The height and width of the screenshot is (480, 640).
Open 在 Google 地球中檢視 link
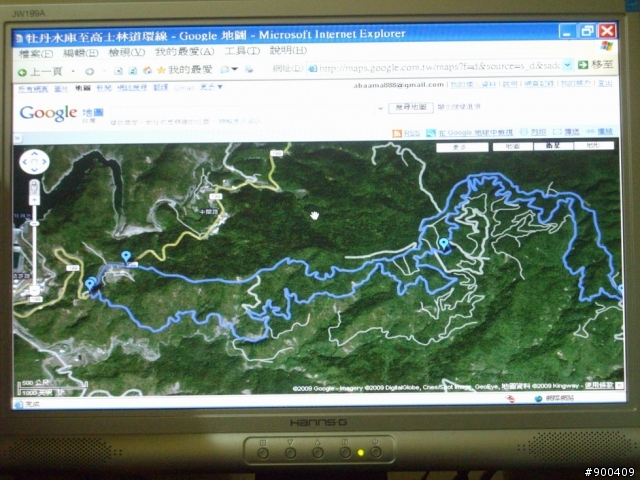click(x=475, y=133)
